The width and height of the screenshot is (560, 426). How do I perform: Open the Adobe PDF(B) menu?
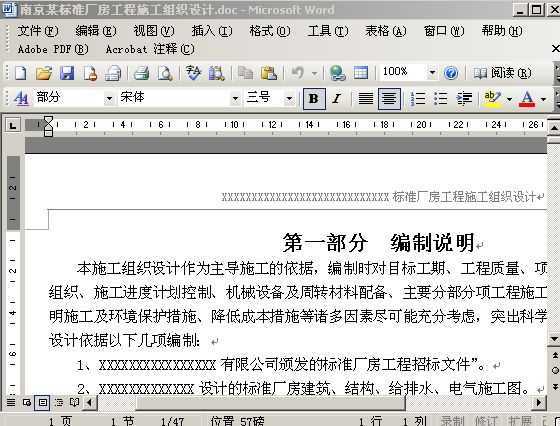pyautogui.click(x=53, y=49)
